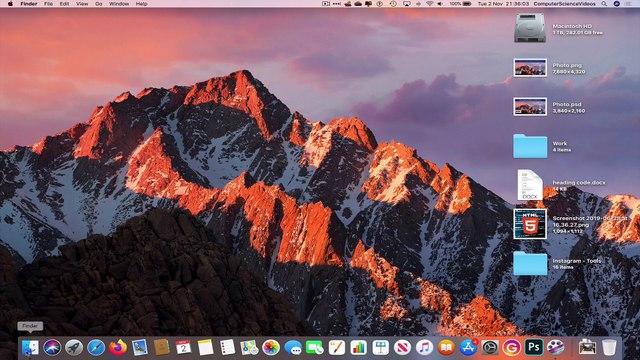
Task: Launch Siri from the Dock
Action: coord(52,348)
